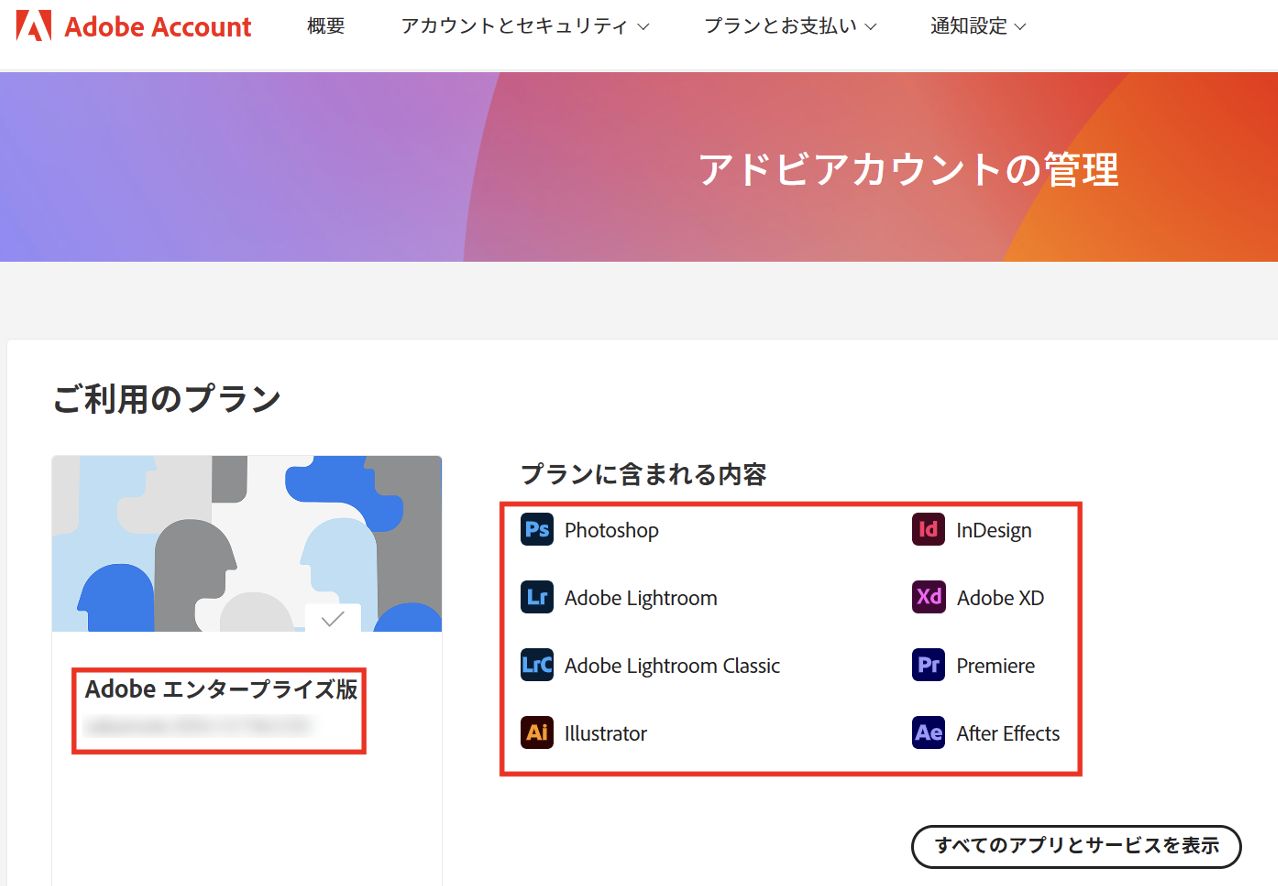Click the checkmark on the plan card
Image resolution: width=1278 pixels, height=886 pixels.
pos(333,619)
